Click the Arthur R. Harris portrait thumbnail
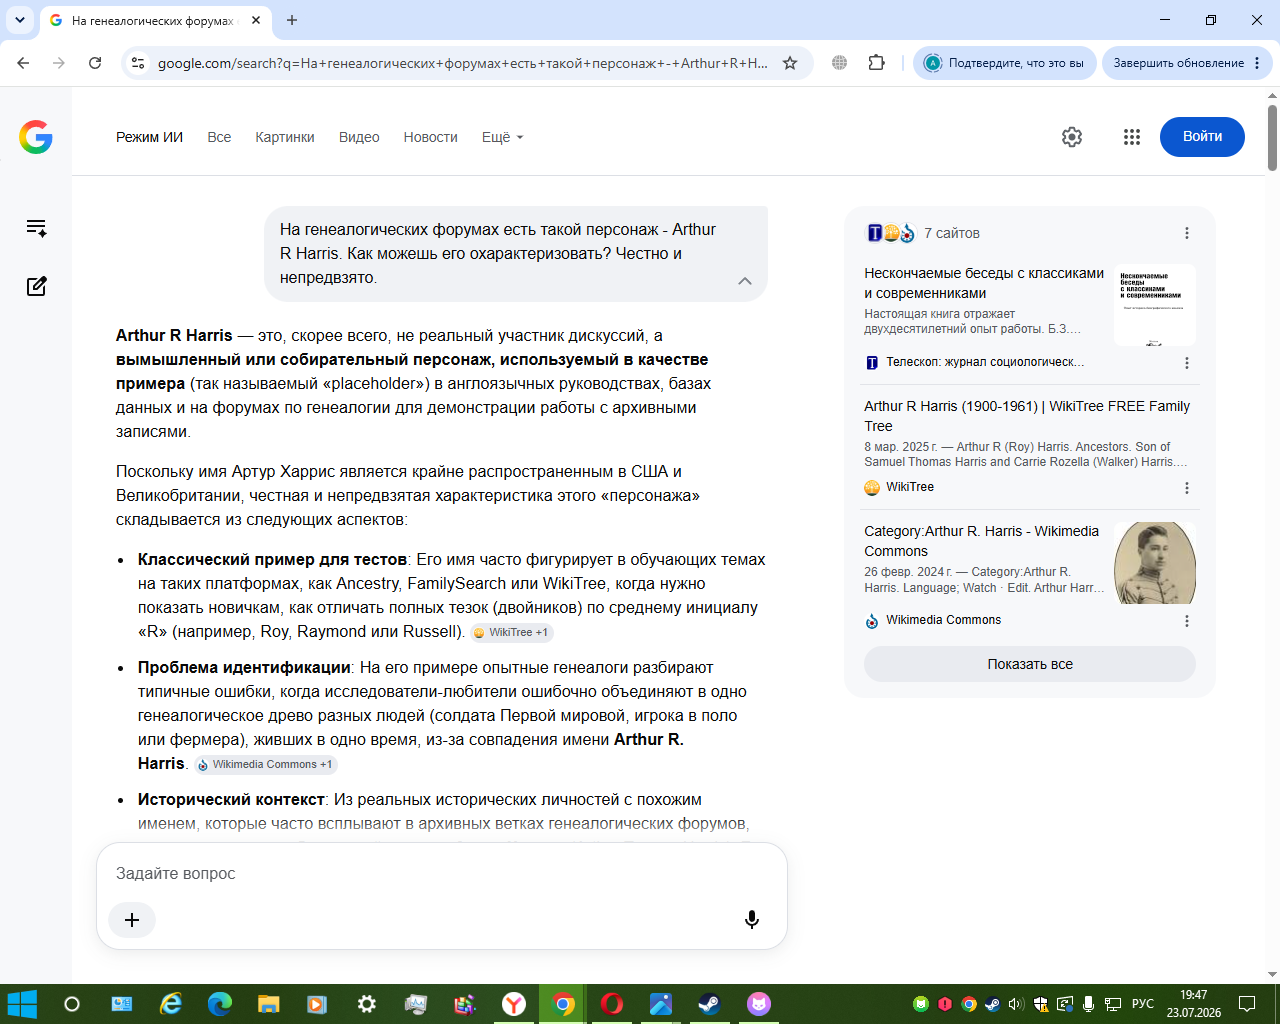Image resolution: width=1280 pixels, height=1024 pixels. (x=1155, y=563)
